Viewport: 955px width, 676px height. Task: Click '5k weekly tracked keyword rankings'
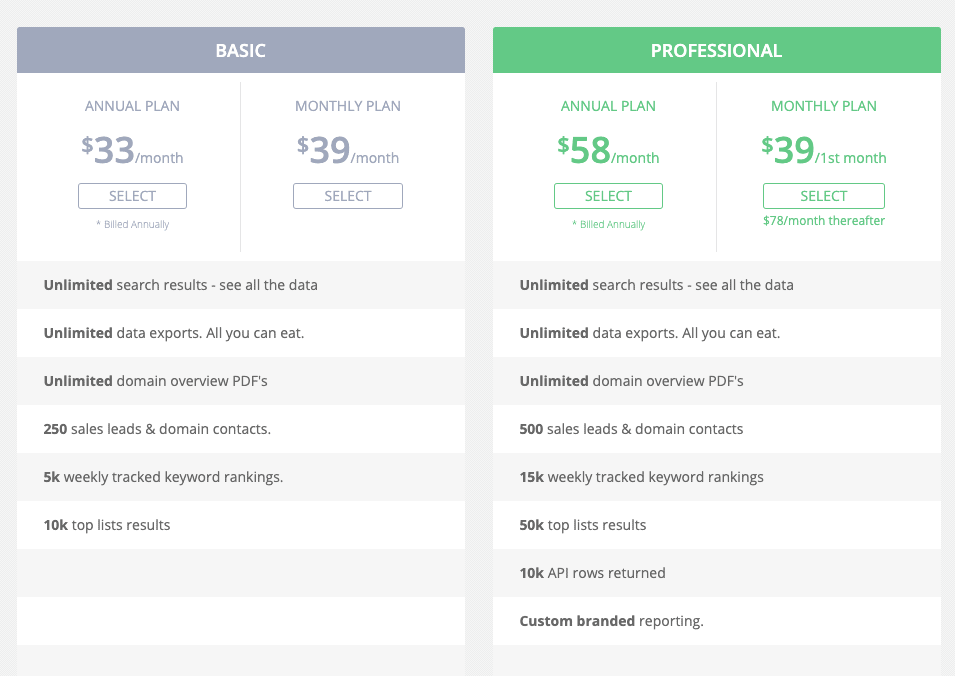click(x=163, y=477)
